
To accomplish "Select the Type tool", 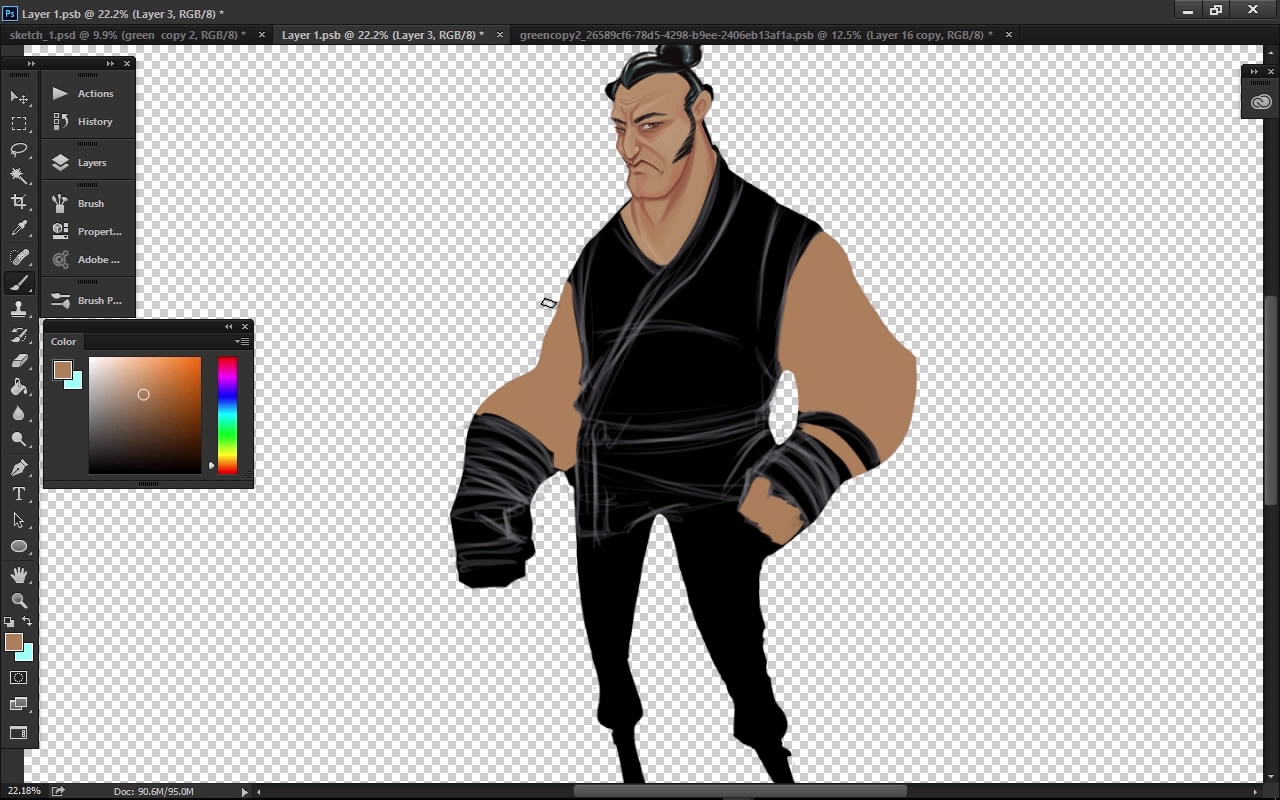I will (19, 494).
